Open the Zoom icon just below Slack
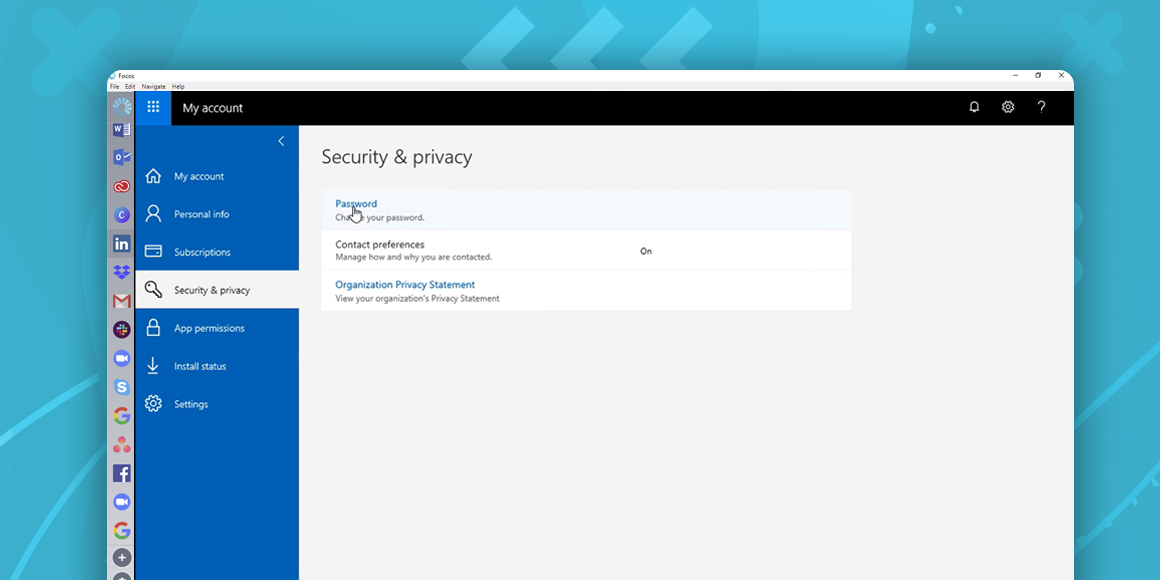Screen dimensions: 1160x580 [121, 358]
